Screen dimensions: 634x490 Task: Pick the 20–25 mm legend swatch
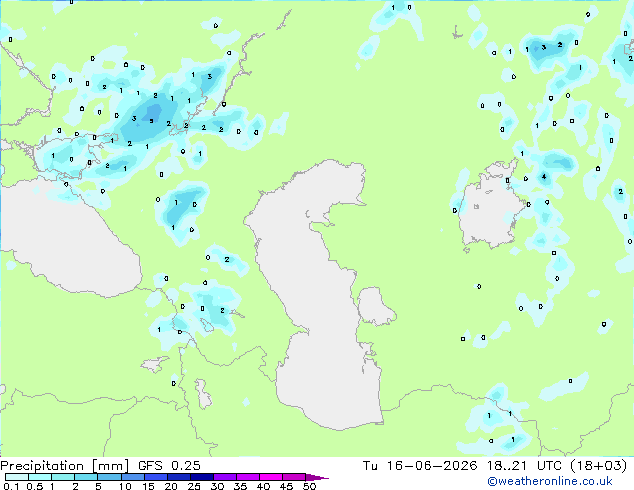click(x=178, y=477)
